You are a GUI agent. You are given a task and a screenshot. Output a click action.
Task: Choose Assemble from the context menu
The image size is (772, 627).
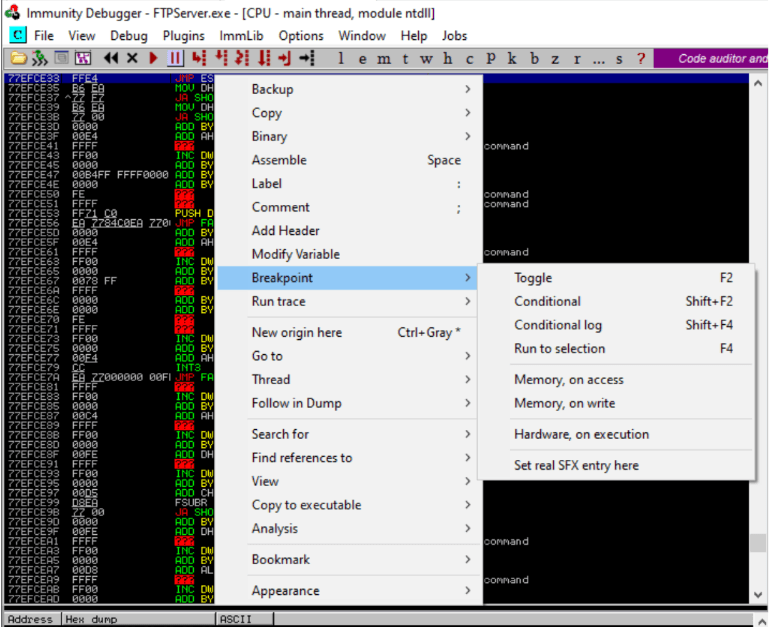coord(349,160)
